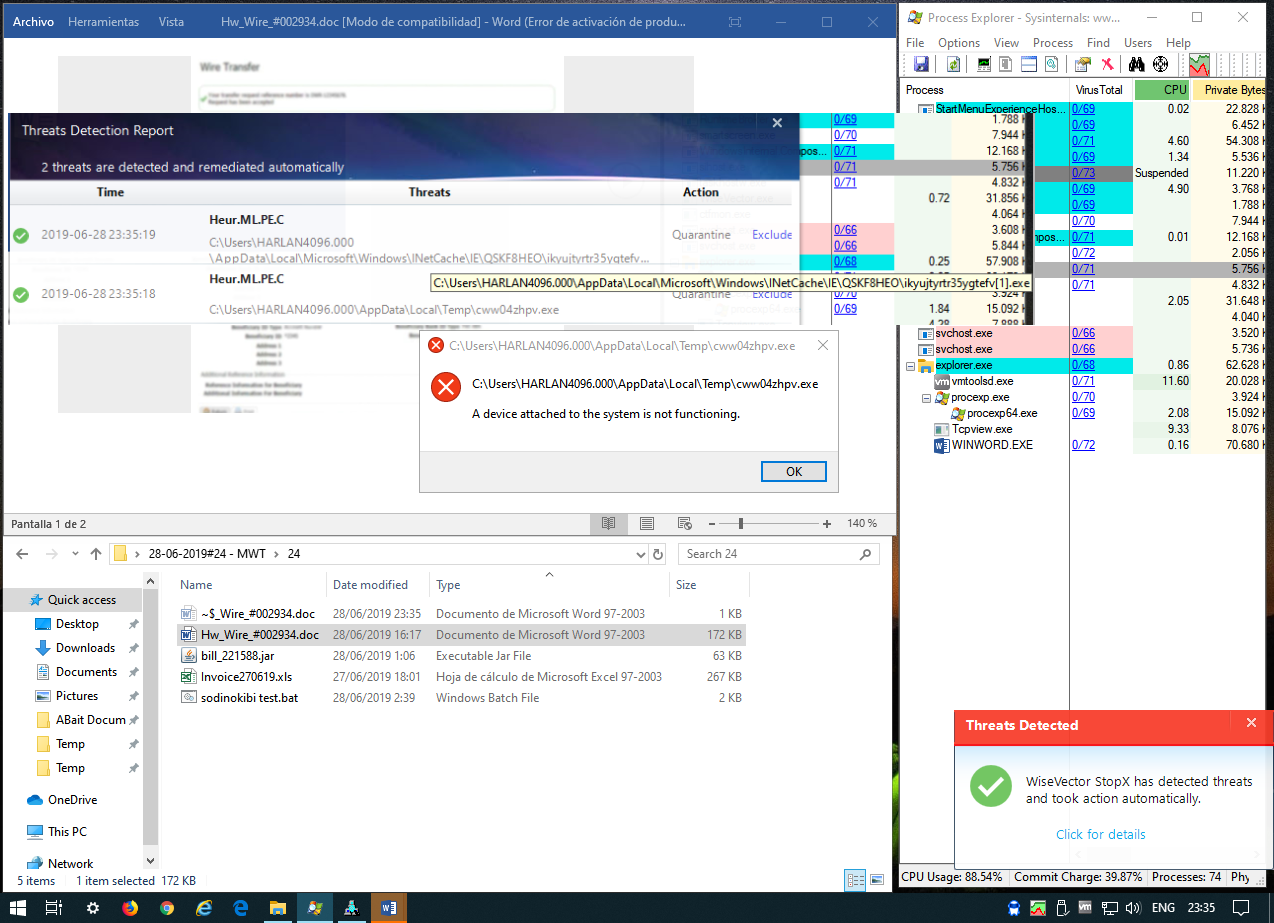Viewport: 1274px width, 923px height.
Task: Open the Herramientas menu in Word
Action: coord(104,22)
